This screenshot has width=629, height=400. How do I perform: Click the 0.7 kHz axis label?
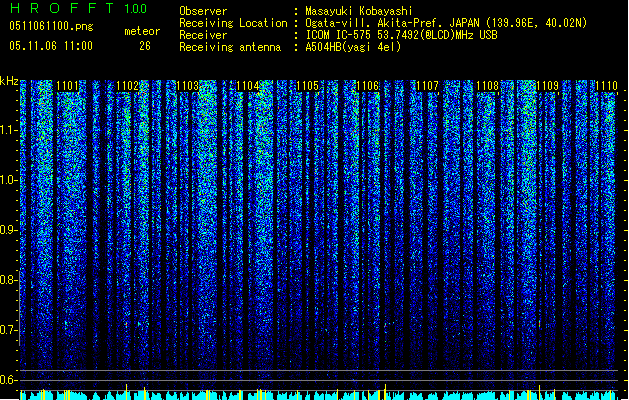click(x=8, y=330)
